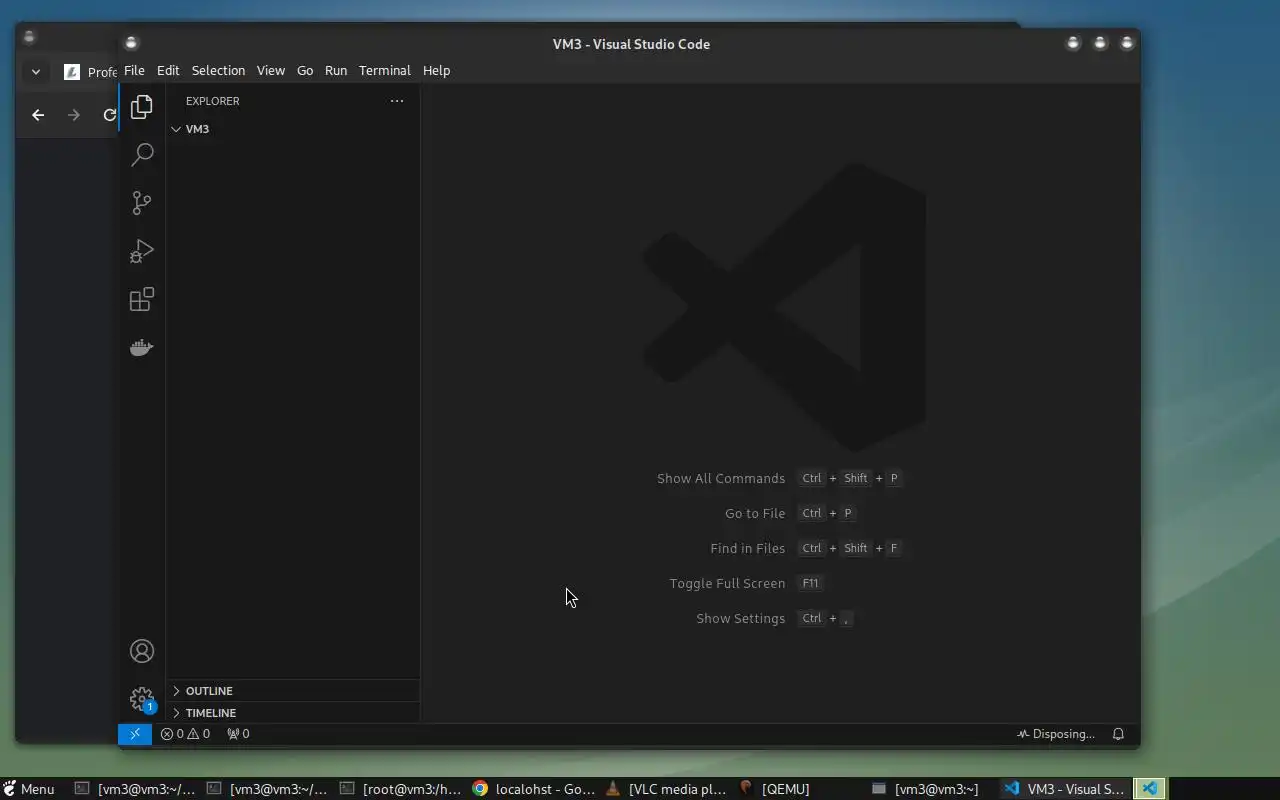Switch to the root@vm3 terminal in taskbar
1280x800 pixels.
pos(401,789)
